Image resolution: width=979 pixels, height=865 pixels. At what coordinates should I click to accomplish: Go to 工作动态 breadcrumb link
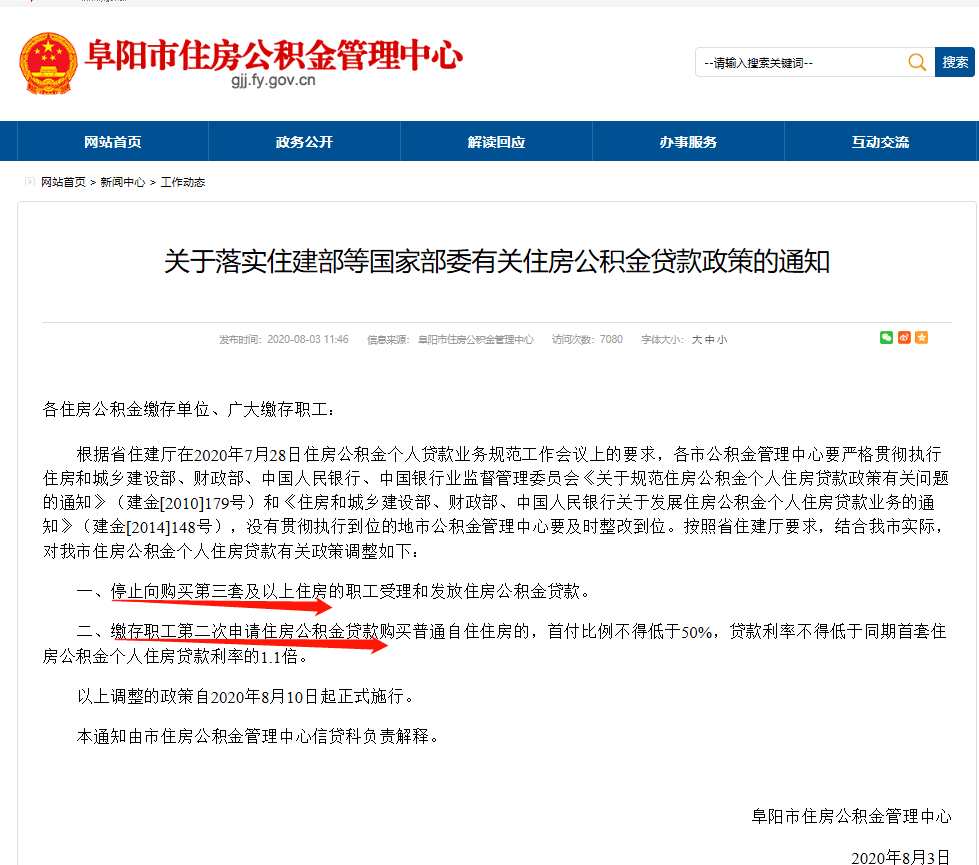point(183,182)
